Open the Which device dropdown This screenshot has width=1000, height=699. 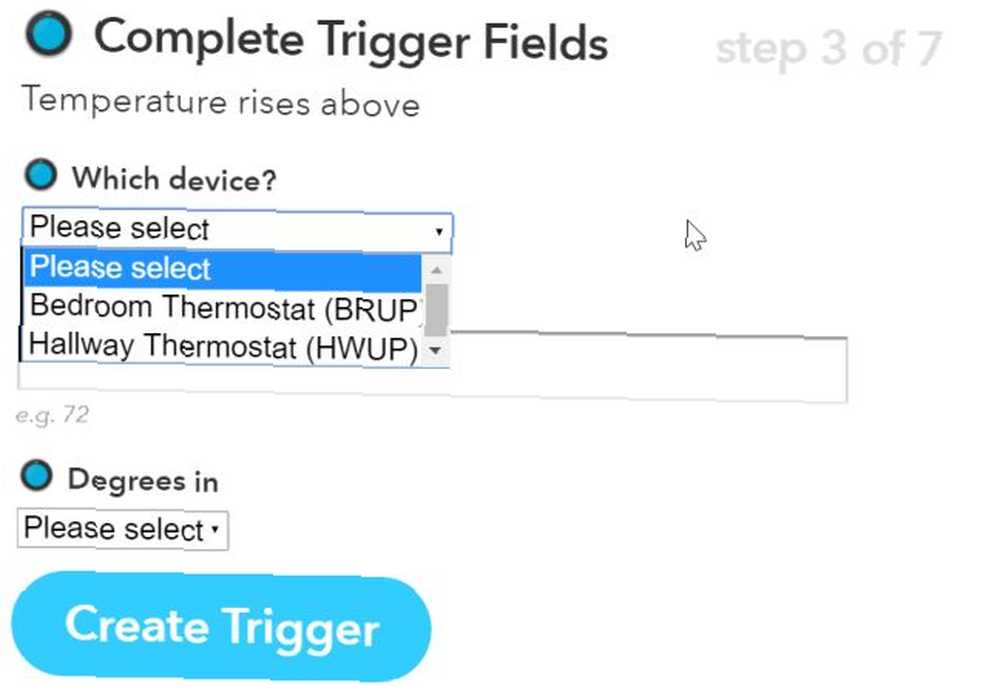pos(237,229)
